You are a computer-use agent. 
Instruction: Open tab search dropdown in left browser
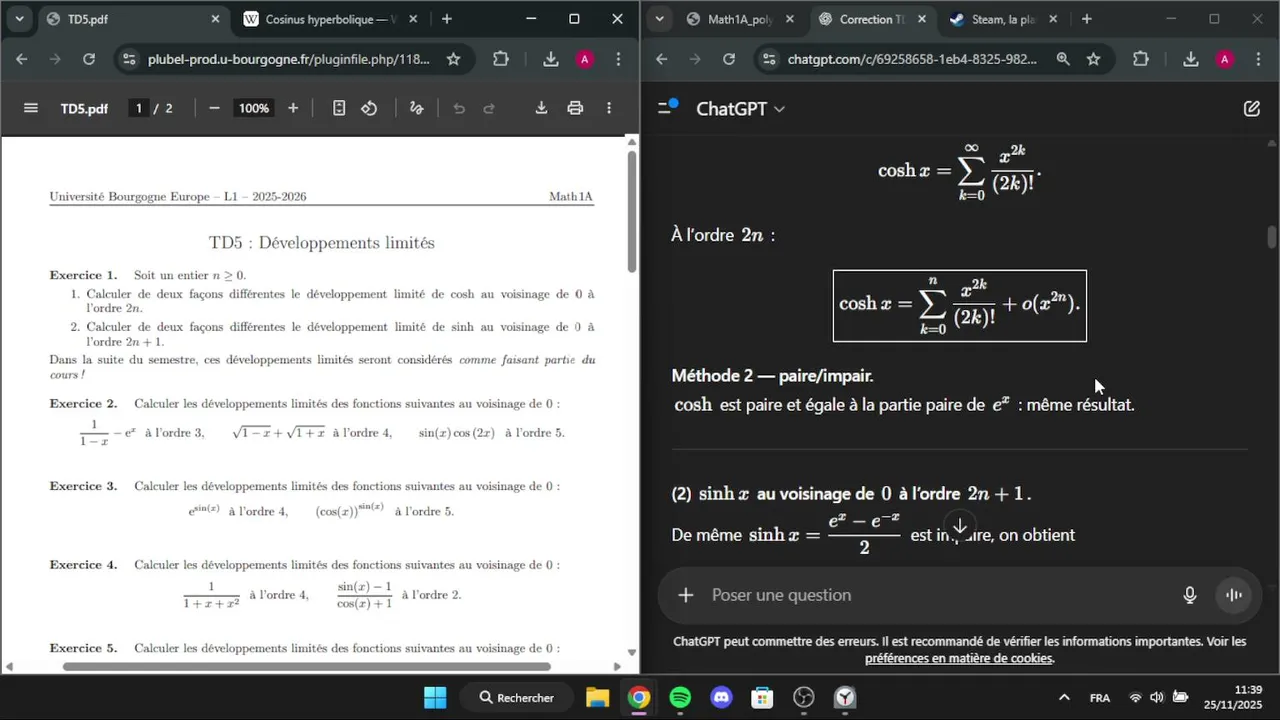(x=19, y=19)
